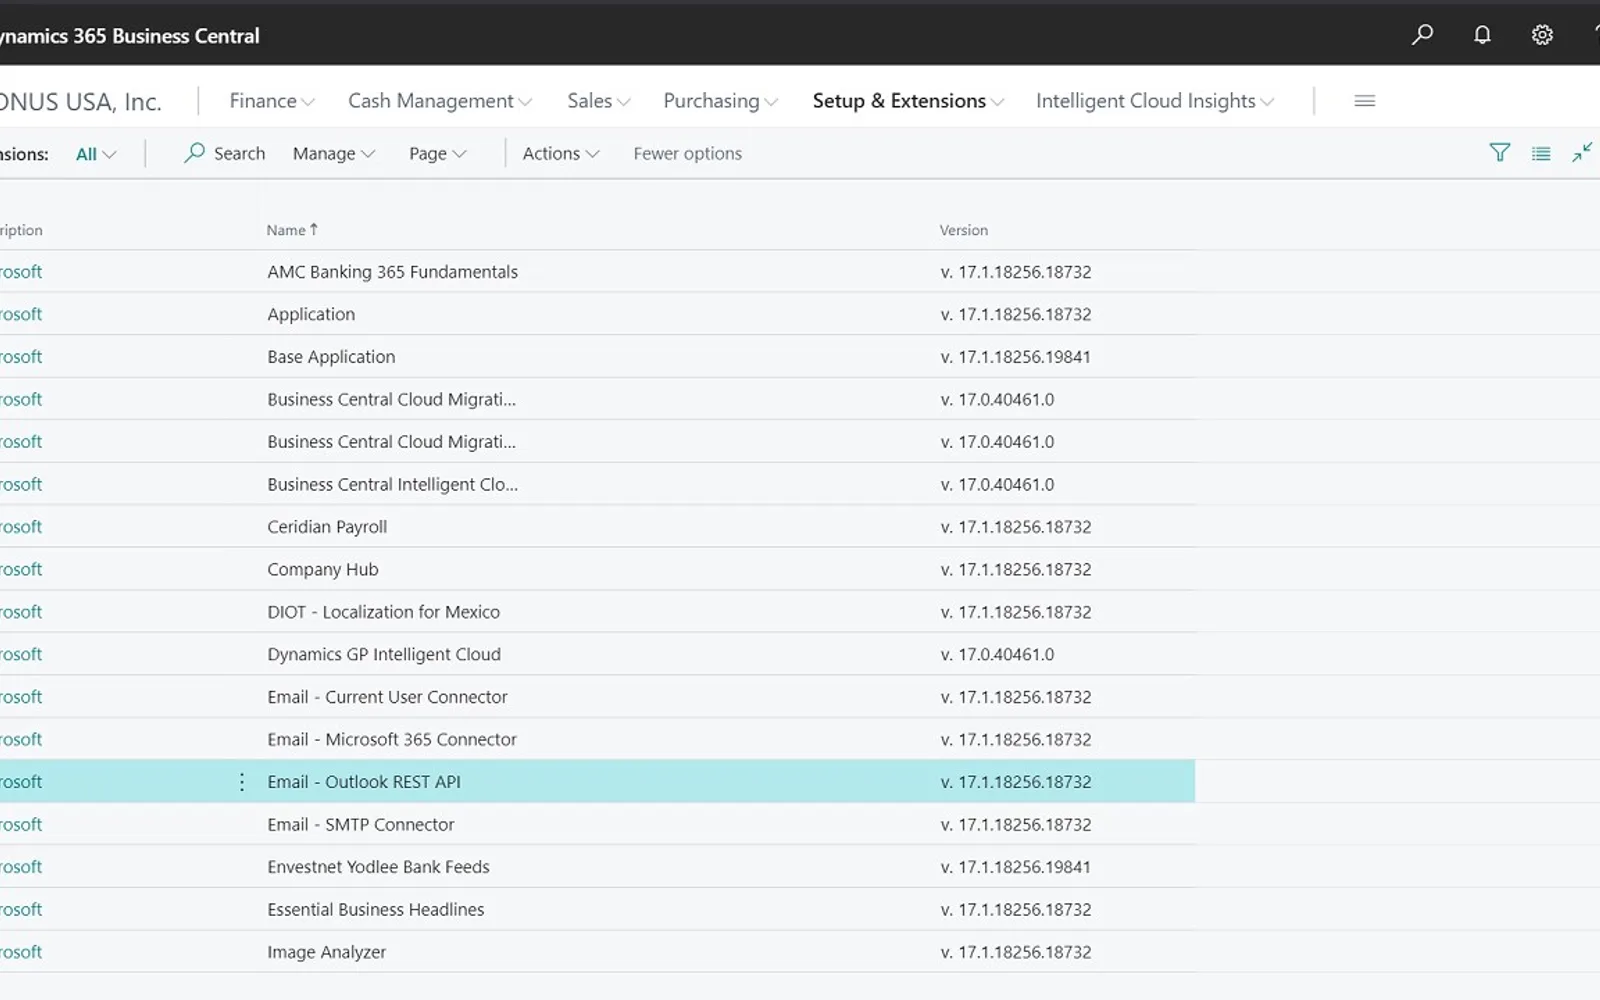The image size is (1600, 1000).
Task: Open the Purchasing dropdown menu
Action: point(720,101)
